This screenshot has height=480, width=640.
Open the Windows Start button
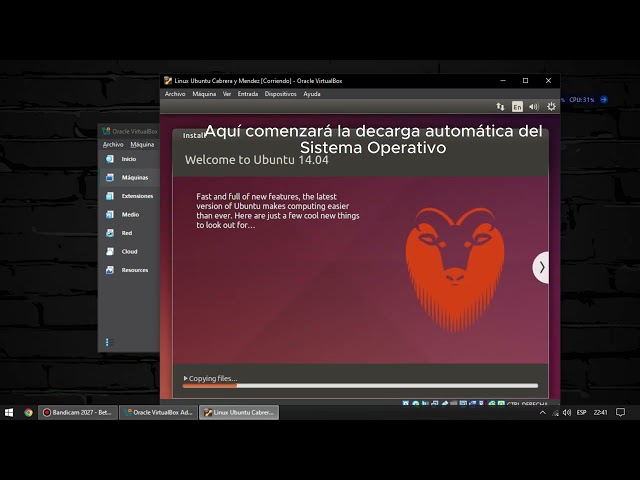[x=9, y=413]
